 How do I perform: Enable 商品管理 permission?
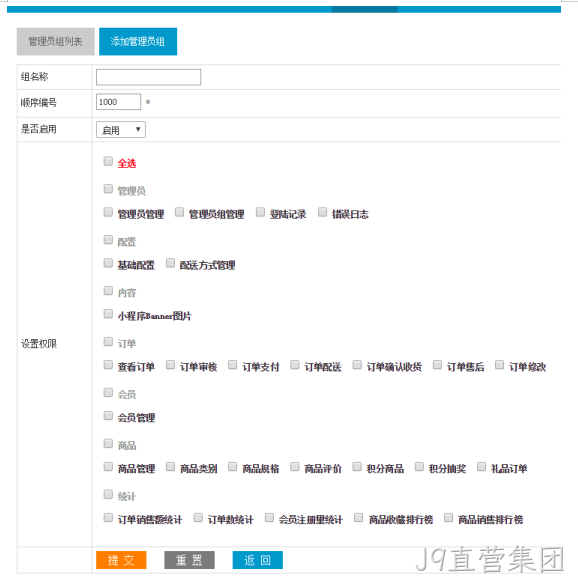108,467
